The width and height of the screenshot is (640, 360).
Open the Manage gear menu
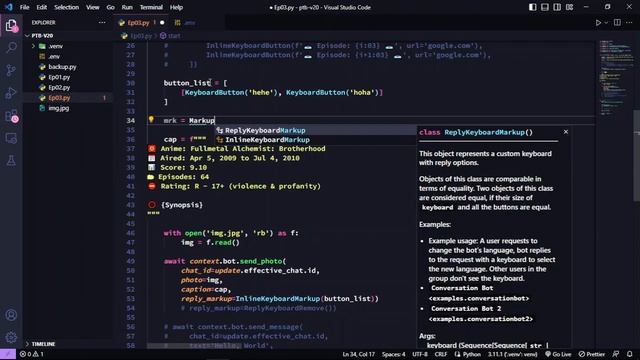[x=11, y=337]
